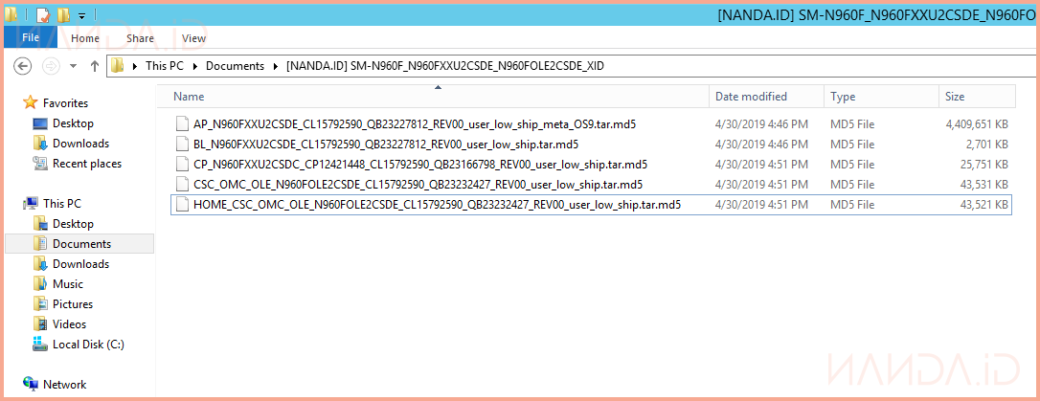Open Network in the navigation pane
Image resolution: width=1040 pixels, height=401 pixels.
click(64, 384)
